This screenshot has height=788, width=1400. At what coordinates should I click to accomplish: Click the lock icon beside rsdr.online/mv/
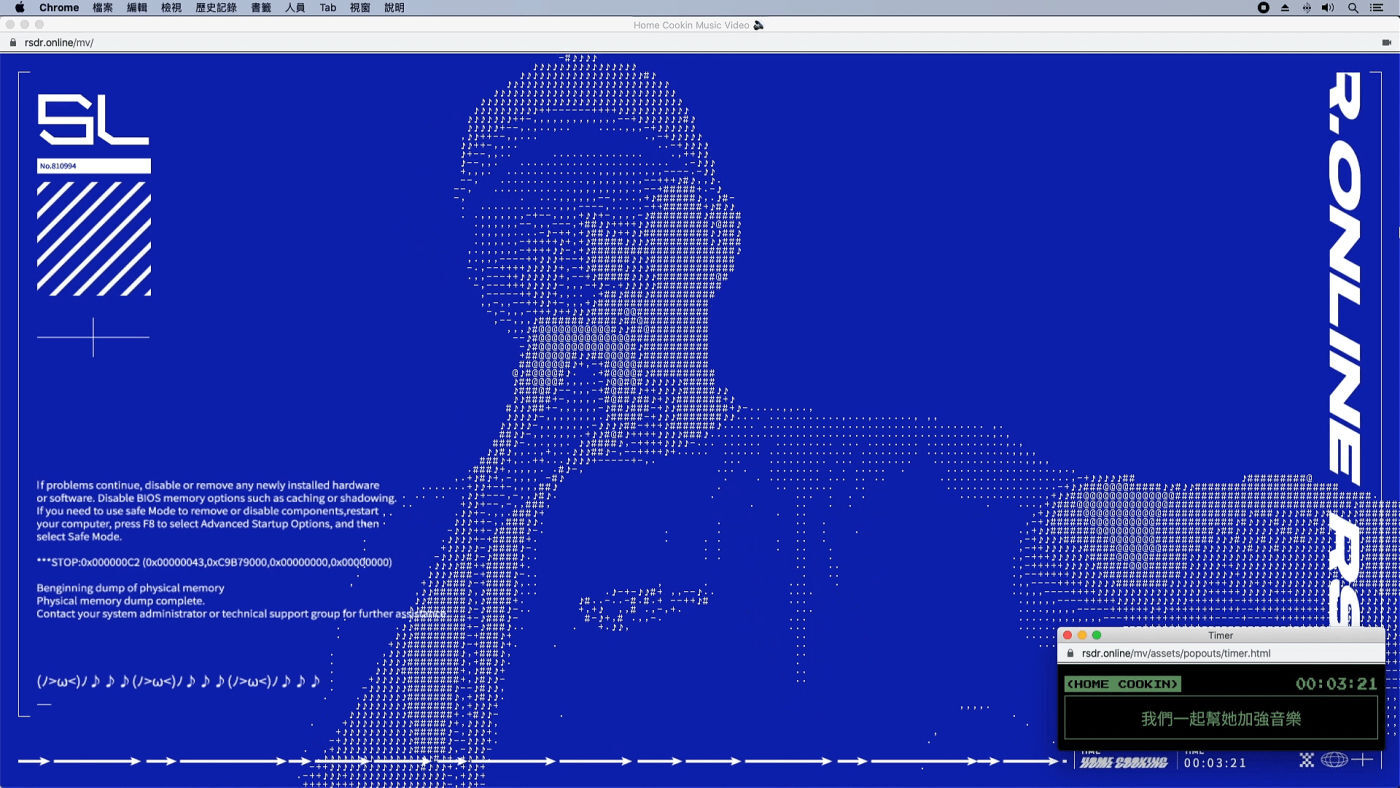pyautogui.click(x=13, y=43)
